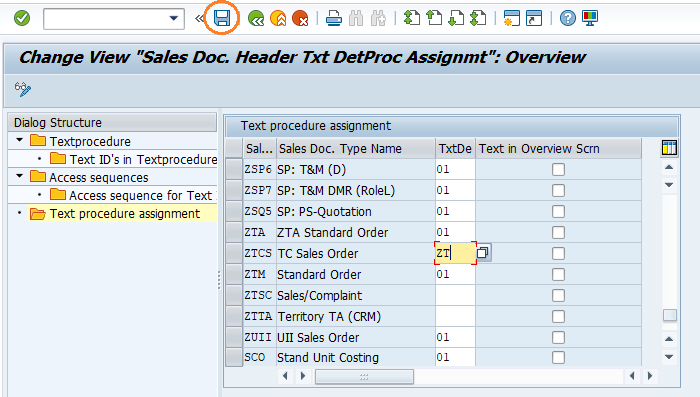
Task: Check Text in Overview box for ZTA
Action: (x=558, y=232)
